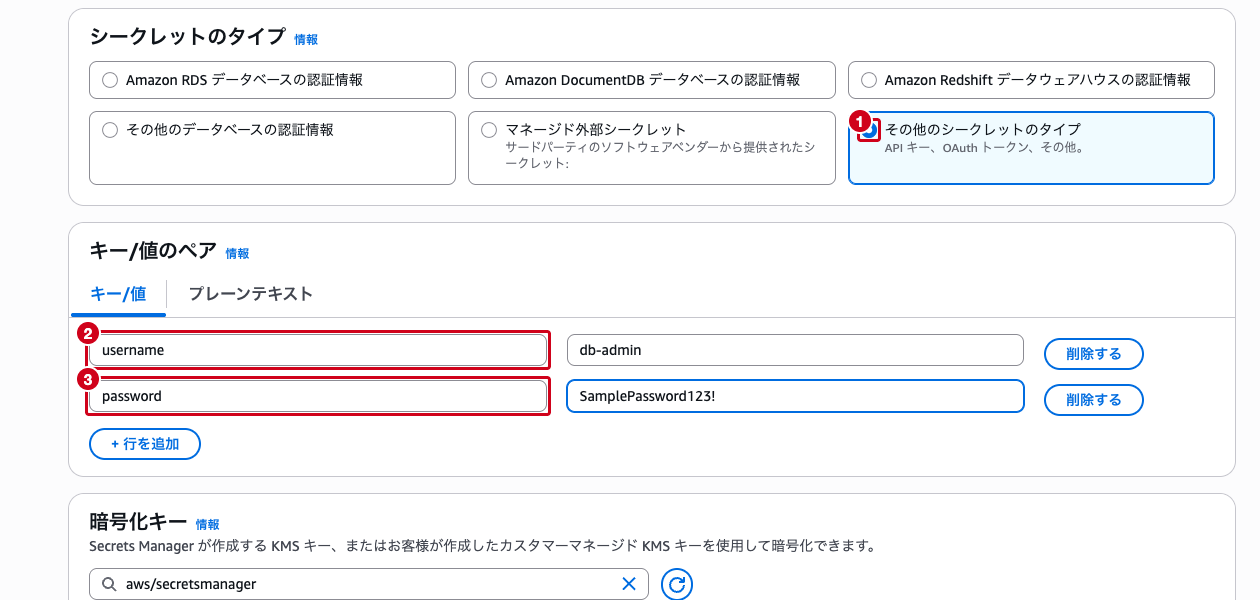The width and height of the screenshot is (1260, 600).
Task: Switch to キー/値 tab
Action: (118, 294)
